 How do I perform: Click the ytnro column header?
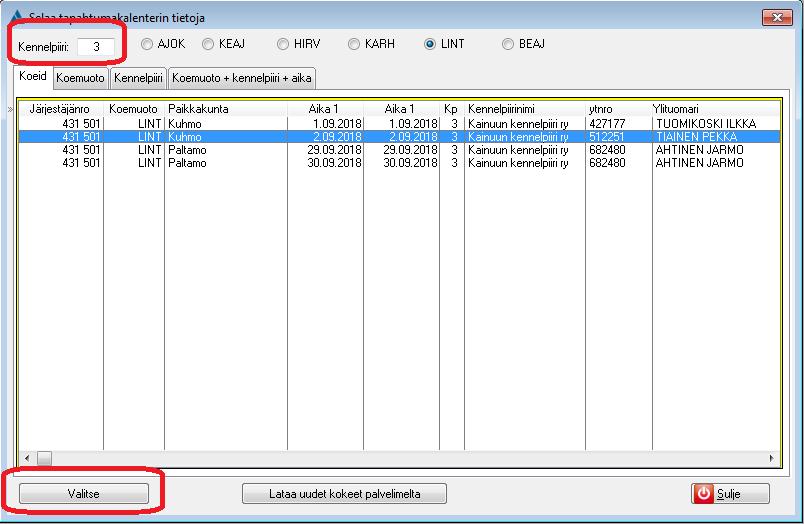tap(618, 109)
